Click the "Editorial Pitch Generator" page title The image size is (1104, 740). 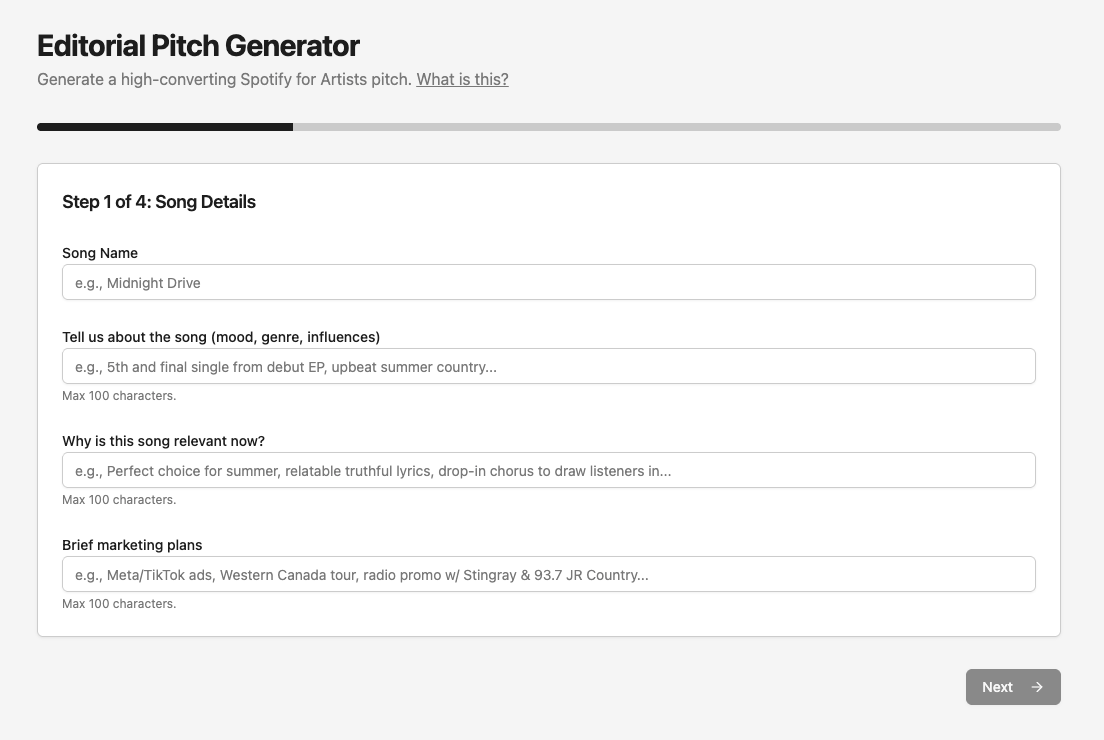tap(198, 46)
